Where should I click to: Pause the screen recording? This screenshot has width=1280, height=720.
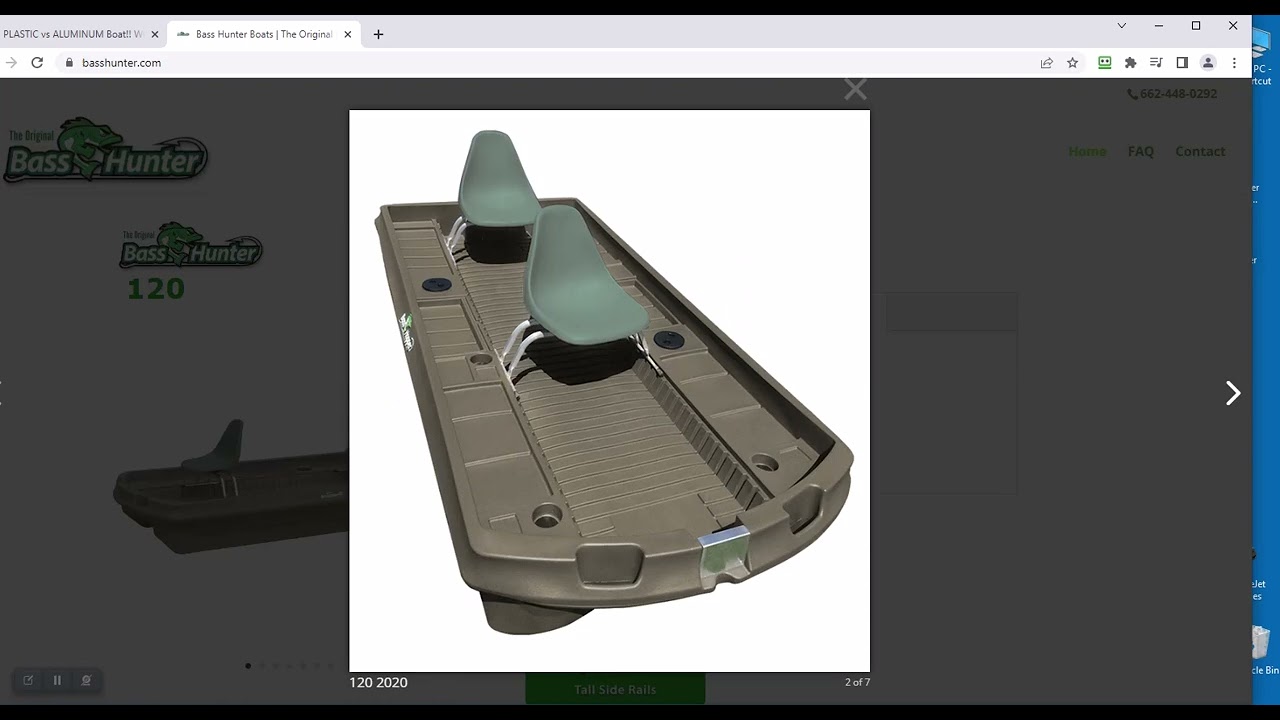click(57, 680)
